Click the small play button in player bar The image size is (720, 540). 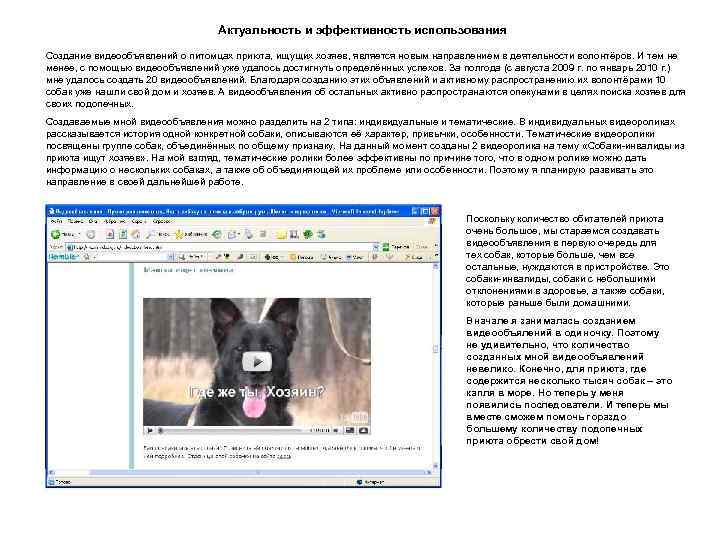tap(149, 430)
